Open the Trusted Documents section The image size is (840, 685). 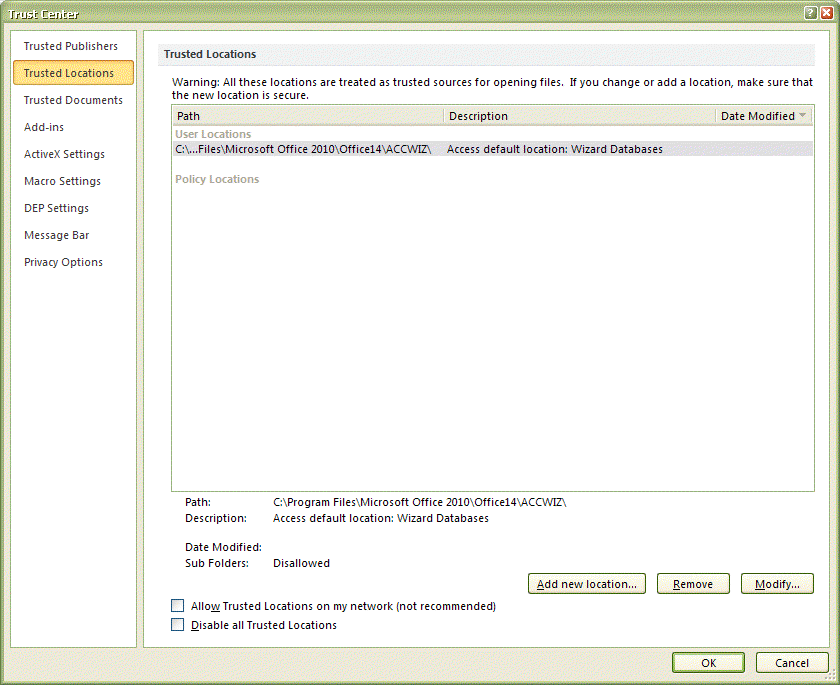(x=73, y=100)
